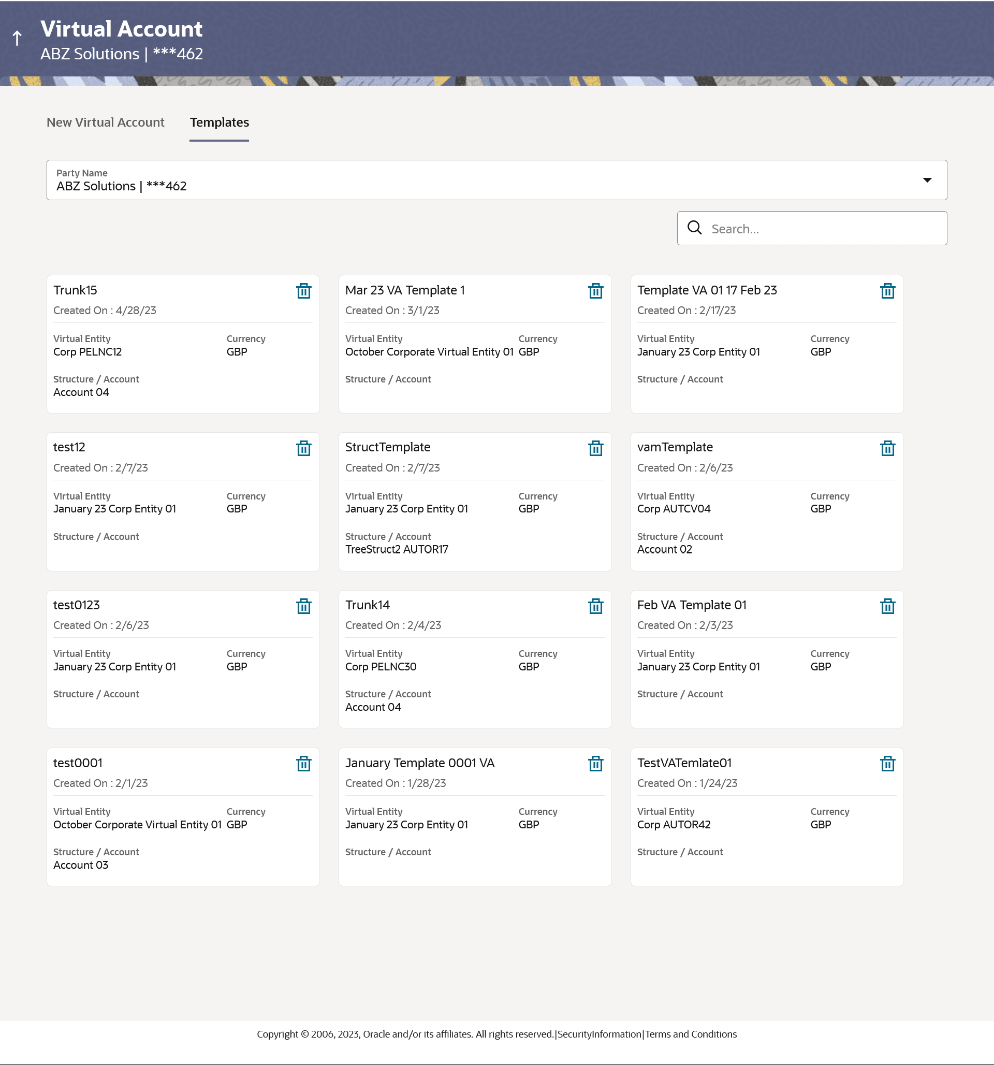Delete the Trunk15 template
Screen dimensions: 994x1065
[x=303, y=291]
